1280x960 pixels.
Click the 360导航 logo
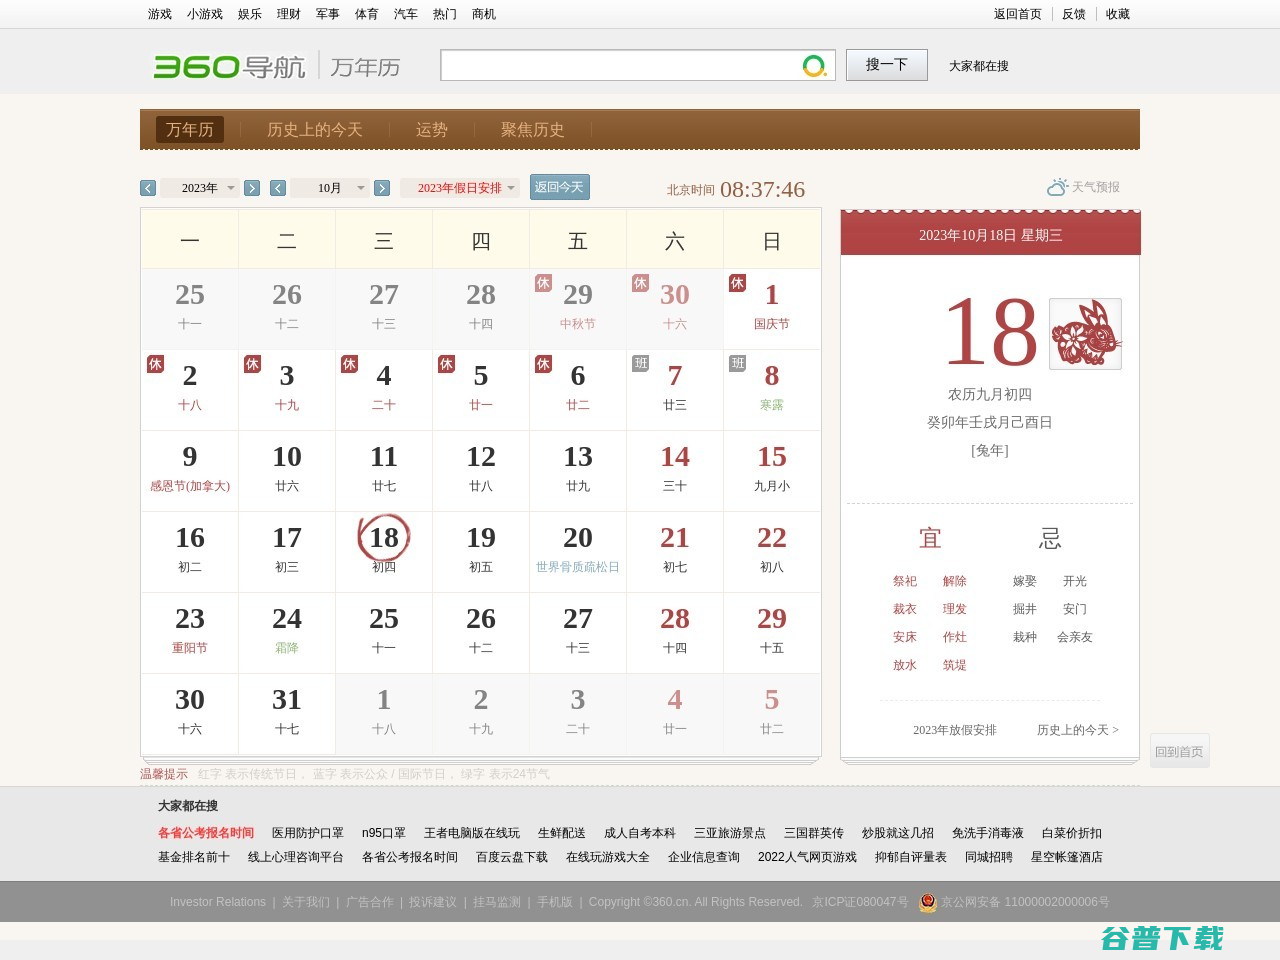229,66
